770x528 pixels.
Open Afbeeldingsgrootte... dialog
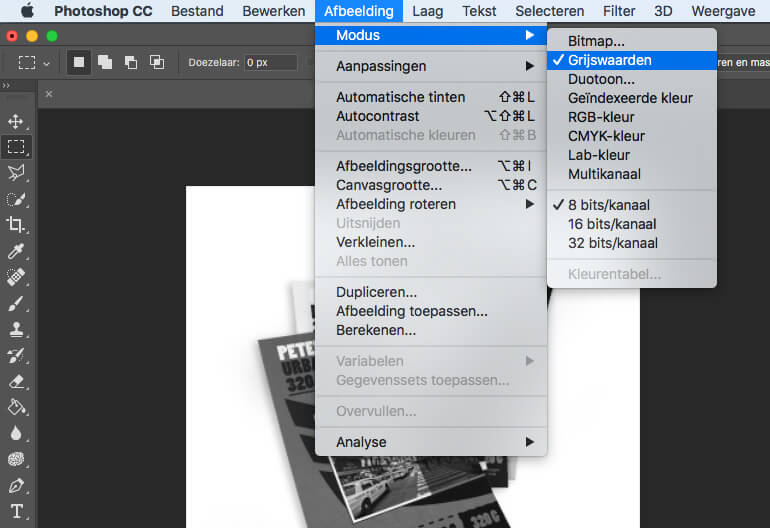click(431, 166)
